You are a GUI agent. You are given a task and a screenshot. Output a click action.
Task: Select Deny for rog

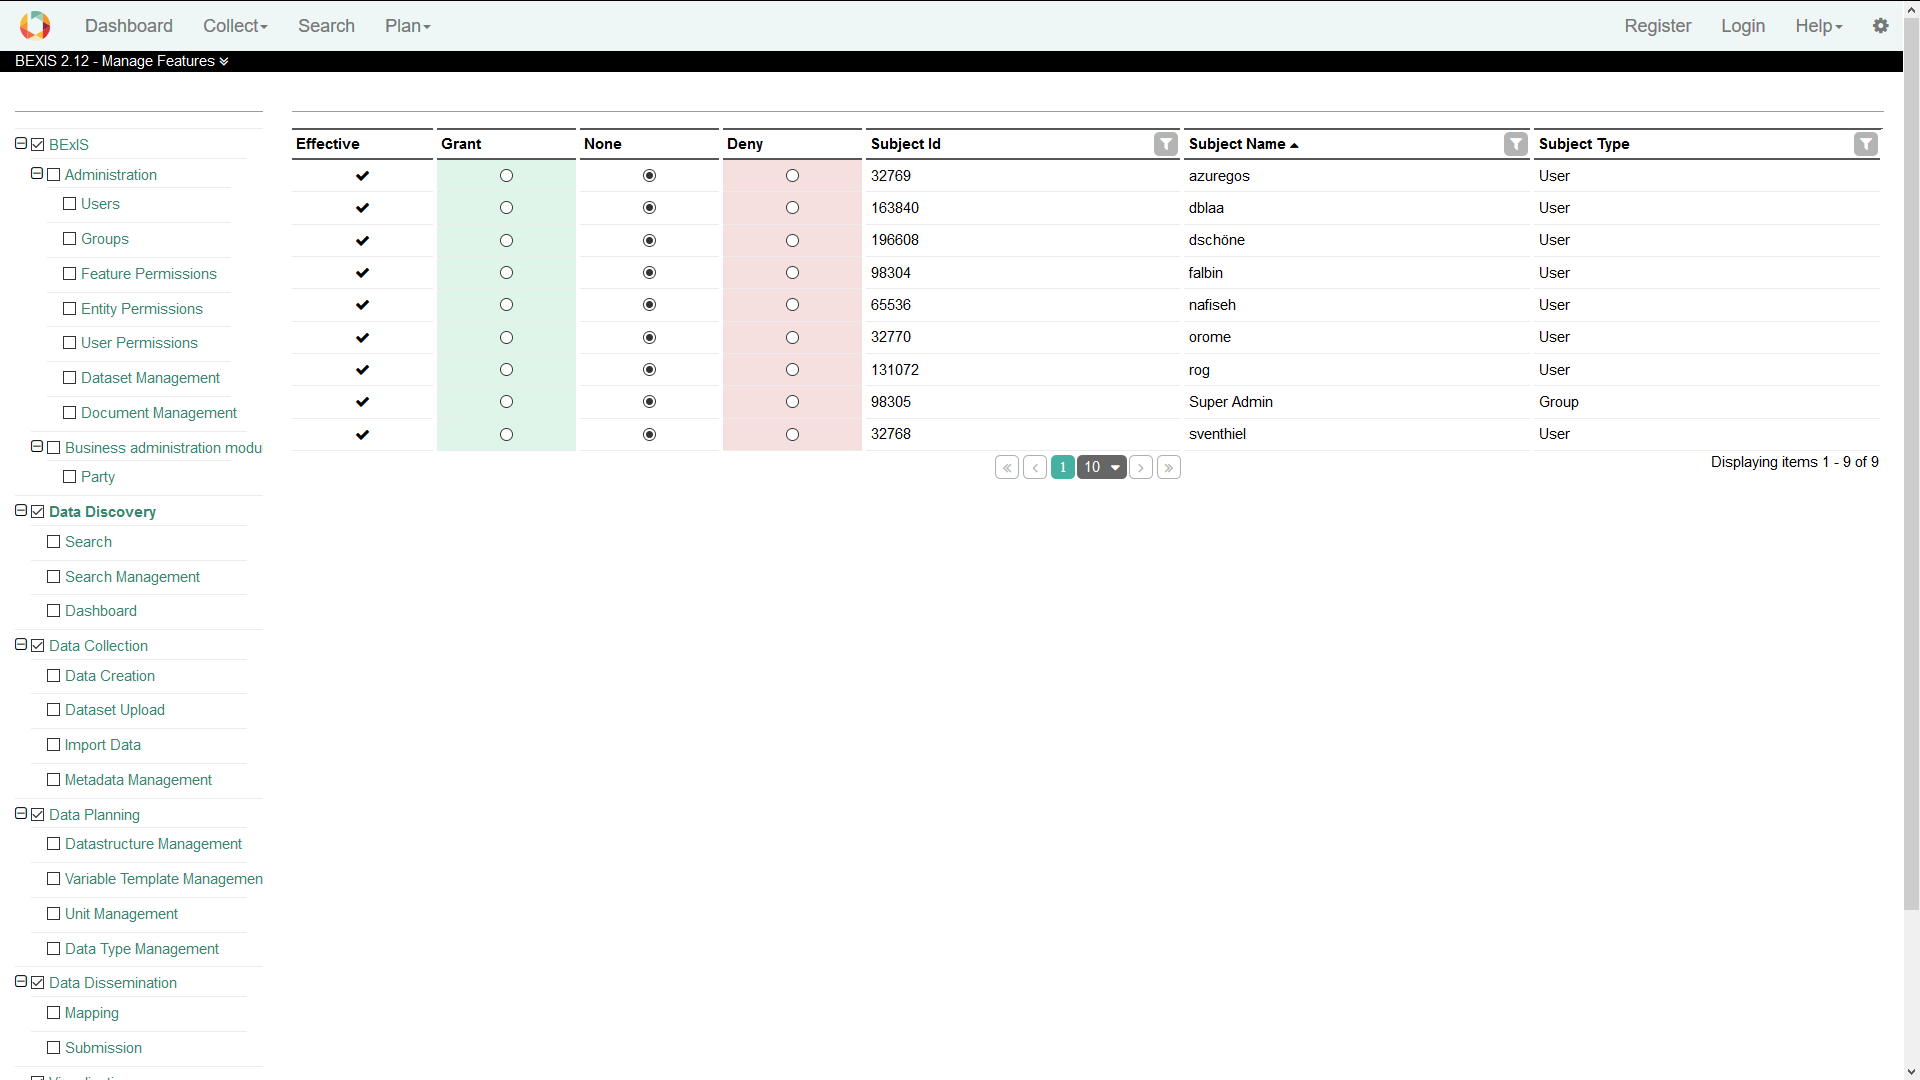pyautogui.click(x=792, y=370)
